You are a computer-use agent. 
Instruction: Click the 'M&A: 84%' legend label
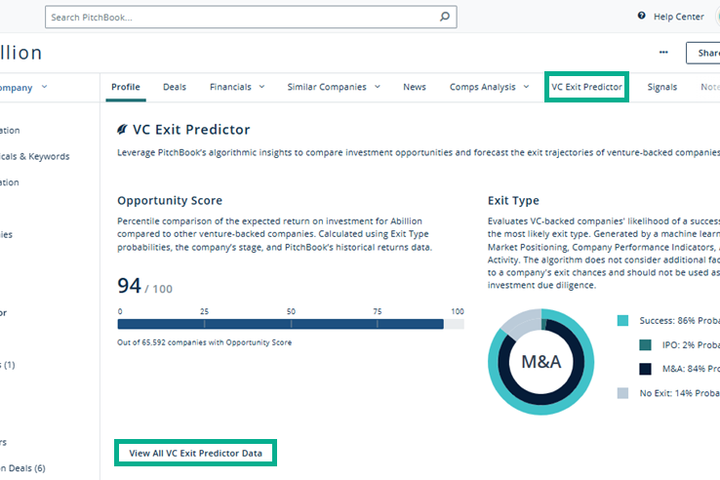(691, 369)
